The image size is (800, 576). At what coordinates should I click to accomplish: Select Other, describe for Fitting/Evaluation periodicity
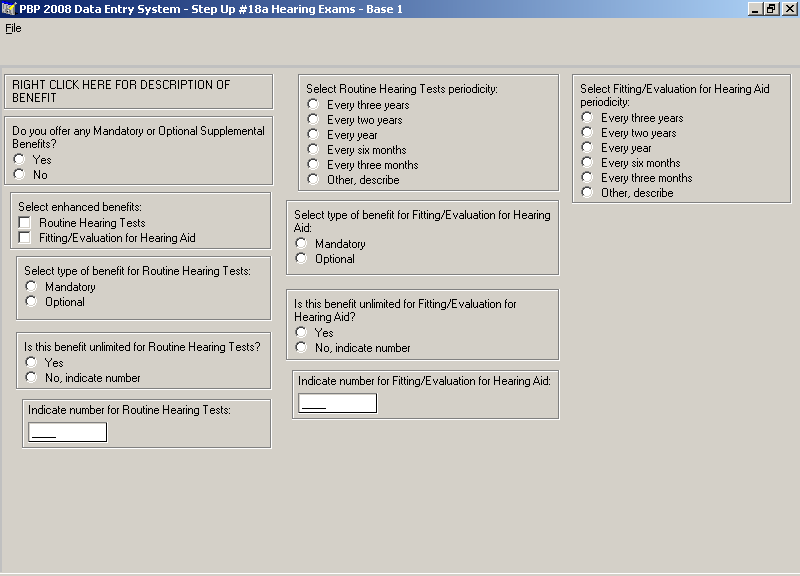(x=587, y=192)
